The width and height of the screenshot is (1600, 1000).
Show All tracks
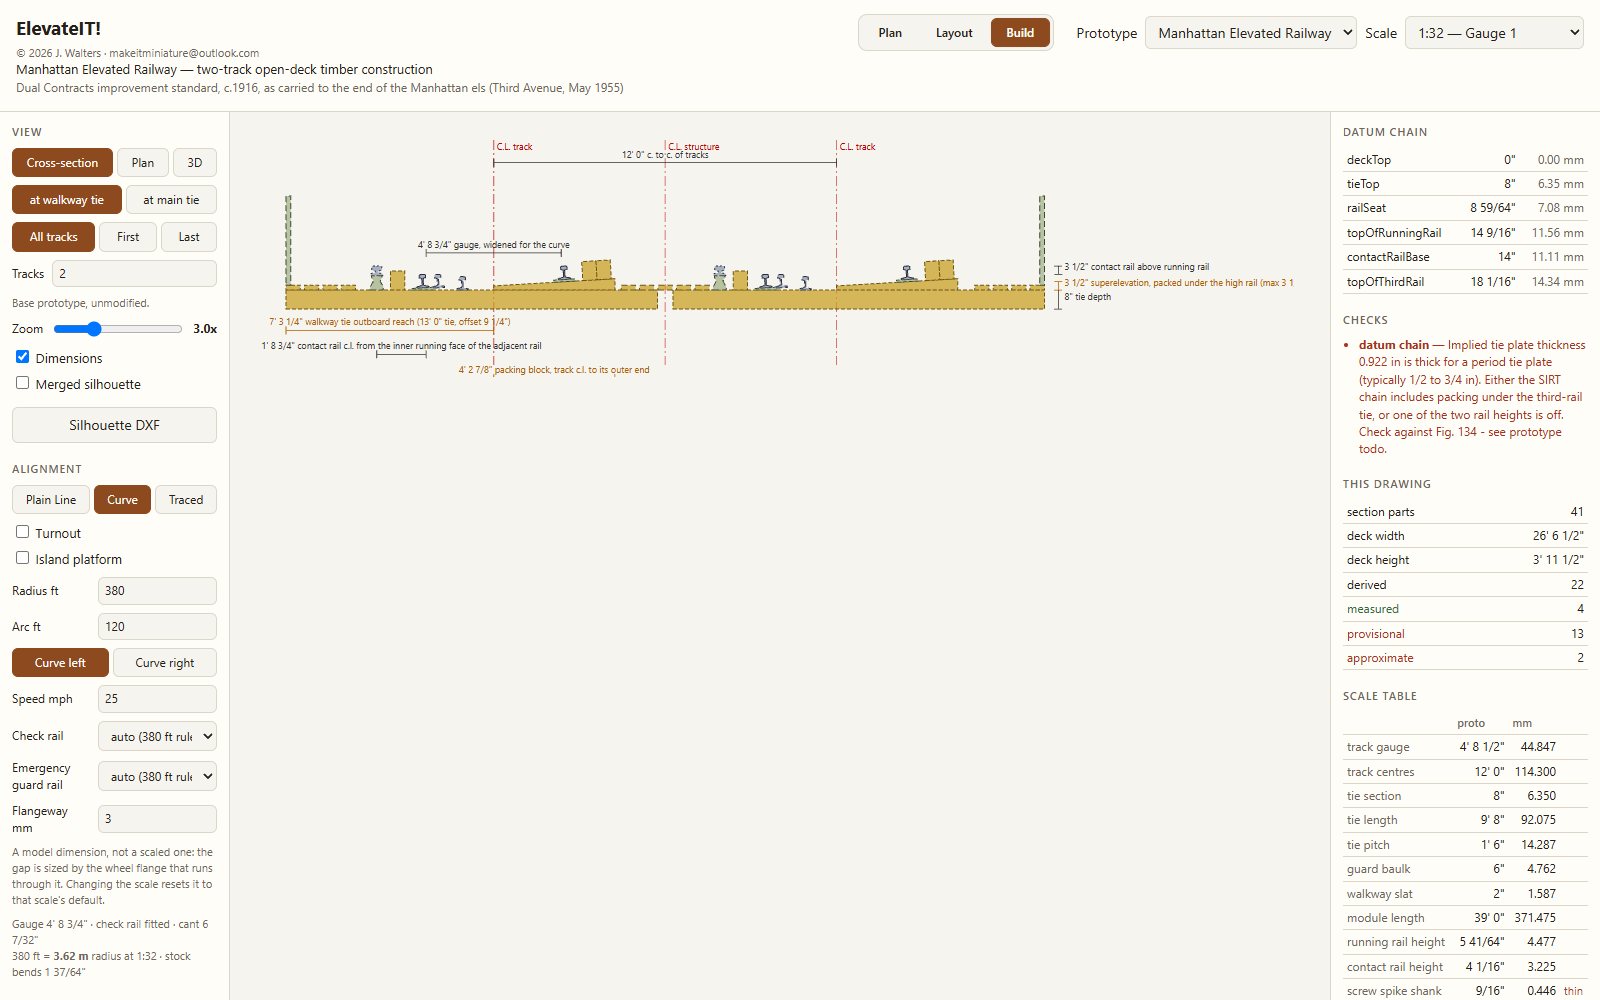(54, 237)
